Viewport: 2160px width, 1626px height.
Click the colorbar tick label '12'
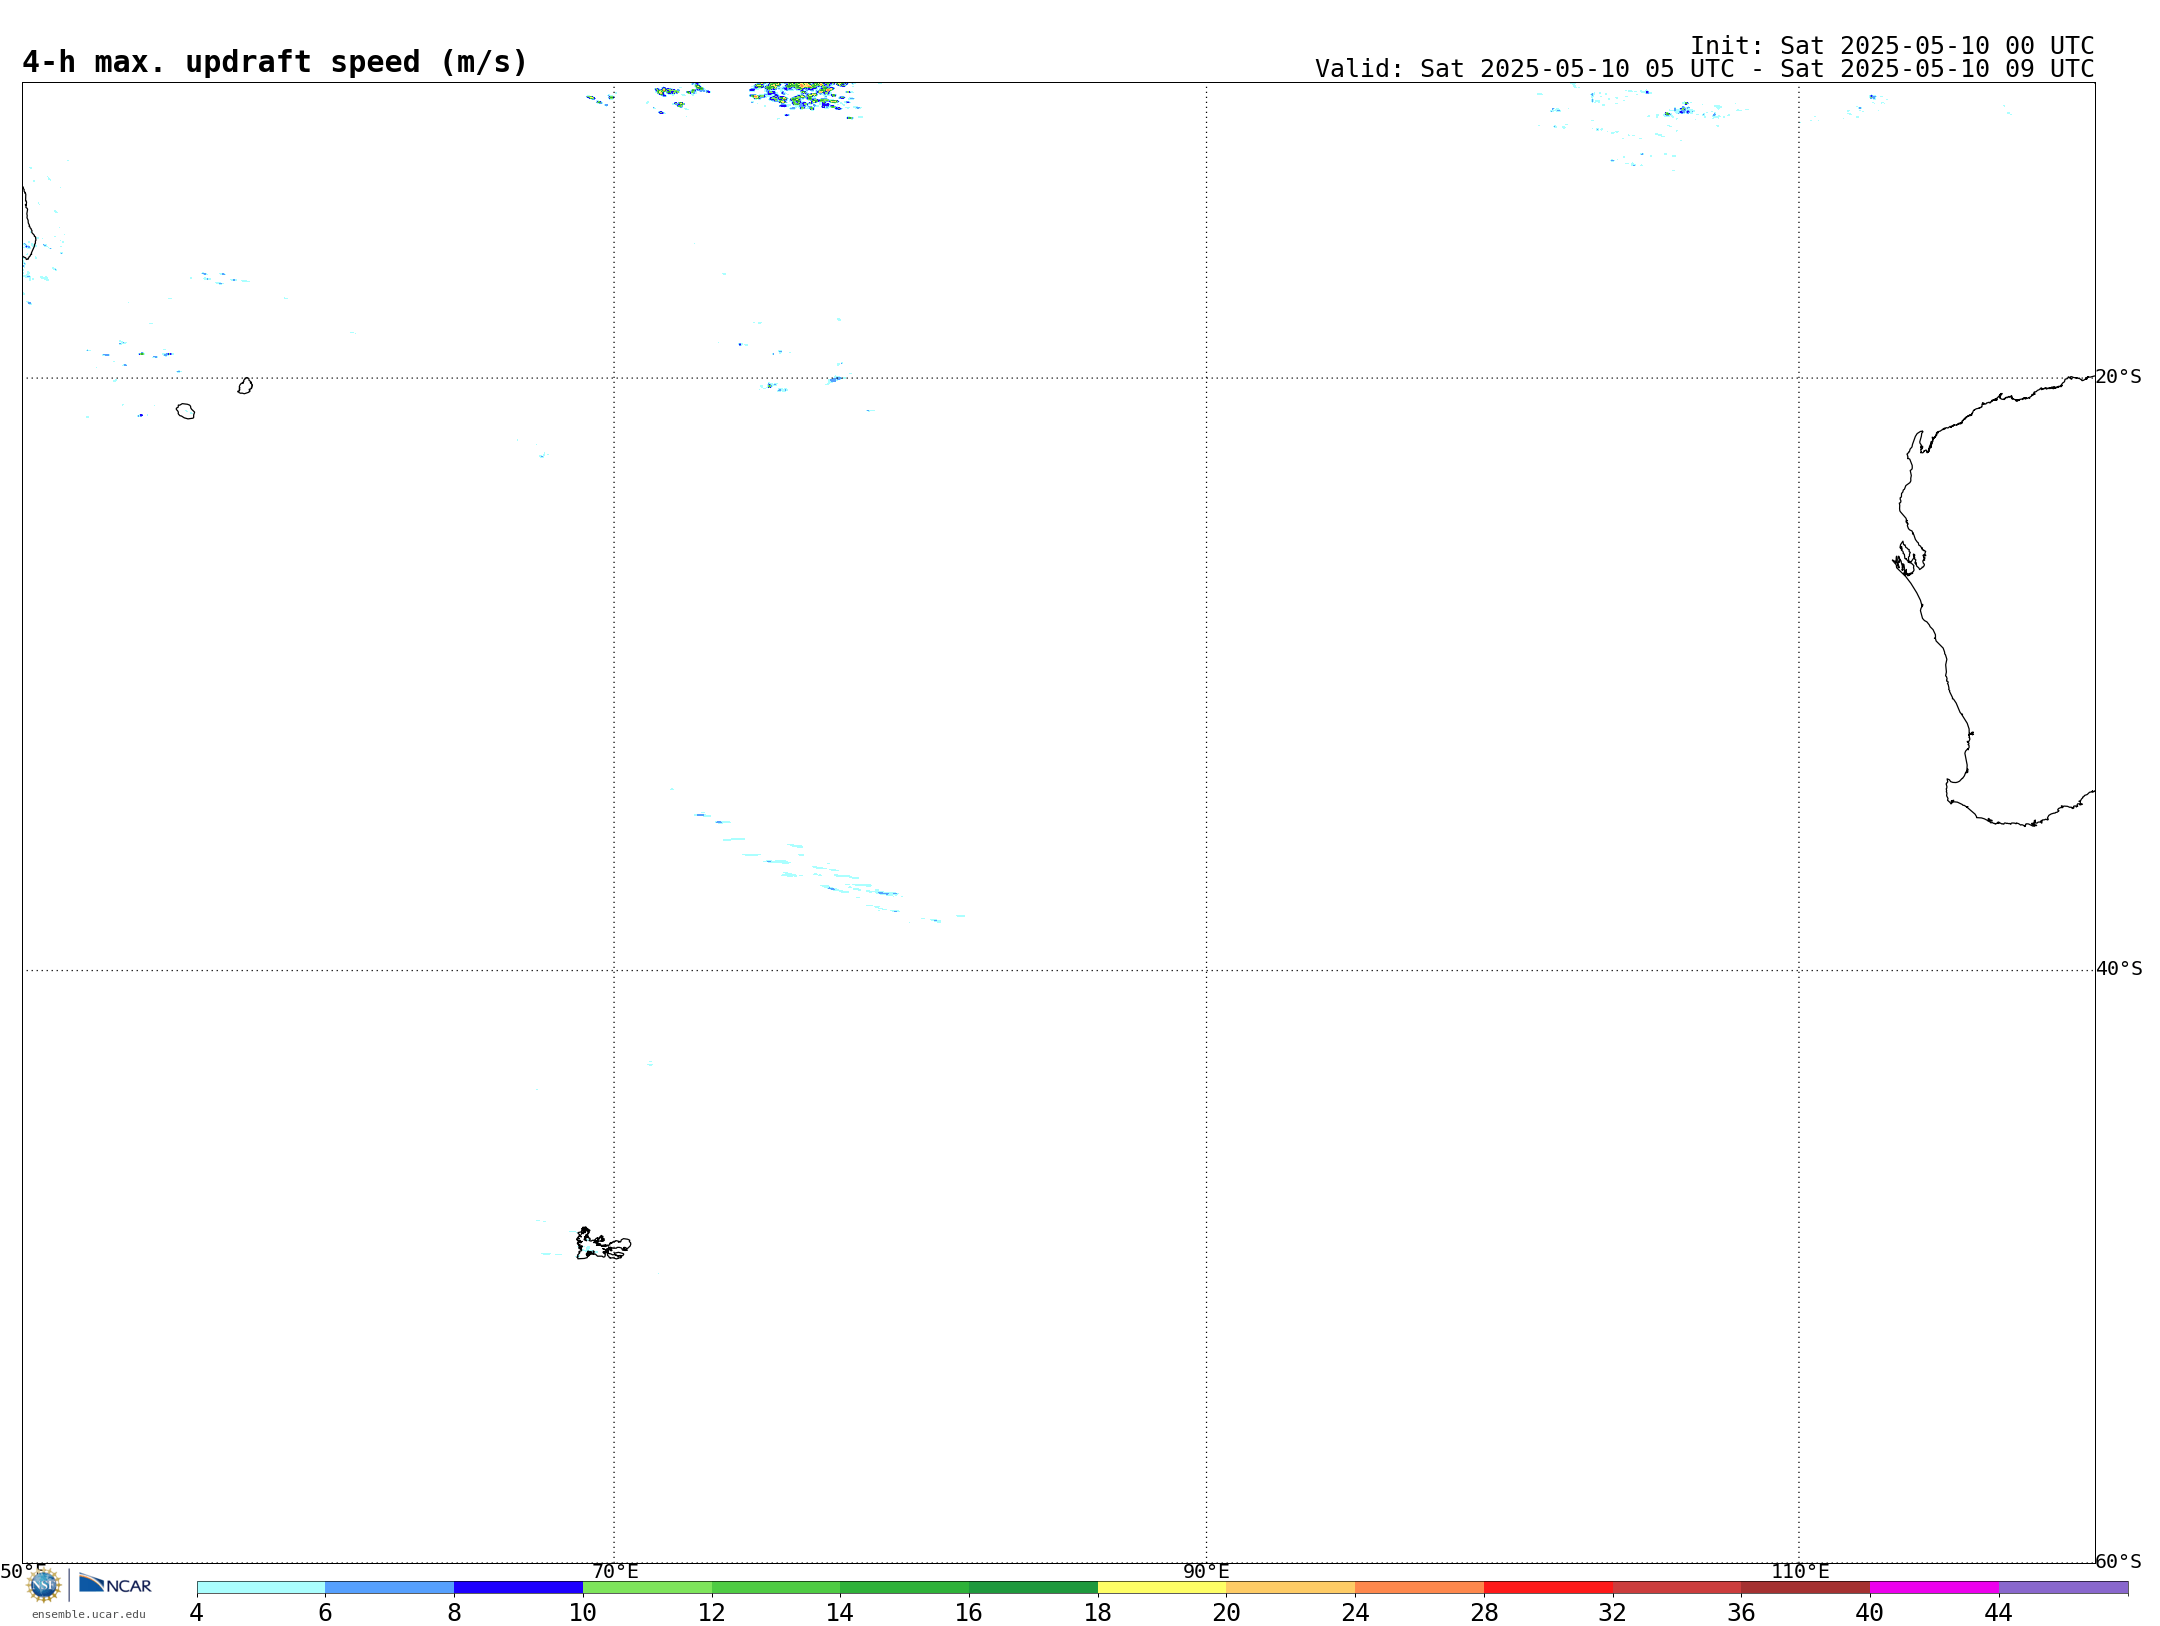[x=712, y=1613]
